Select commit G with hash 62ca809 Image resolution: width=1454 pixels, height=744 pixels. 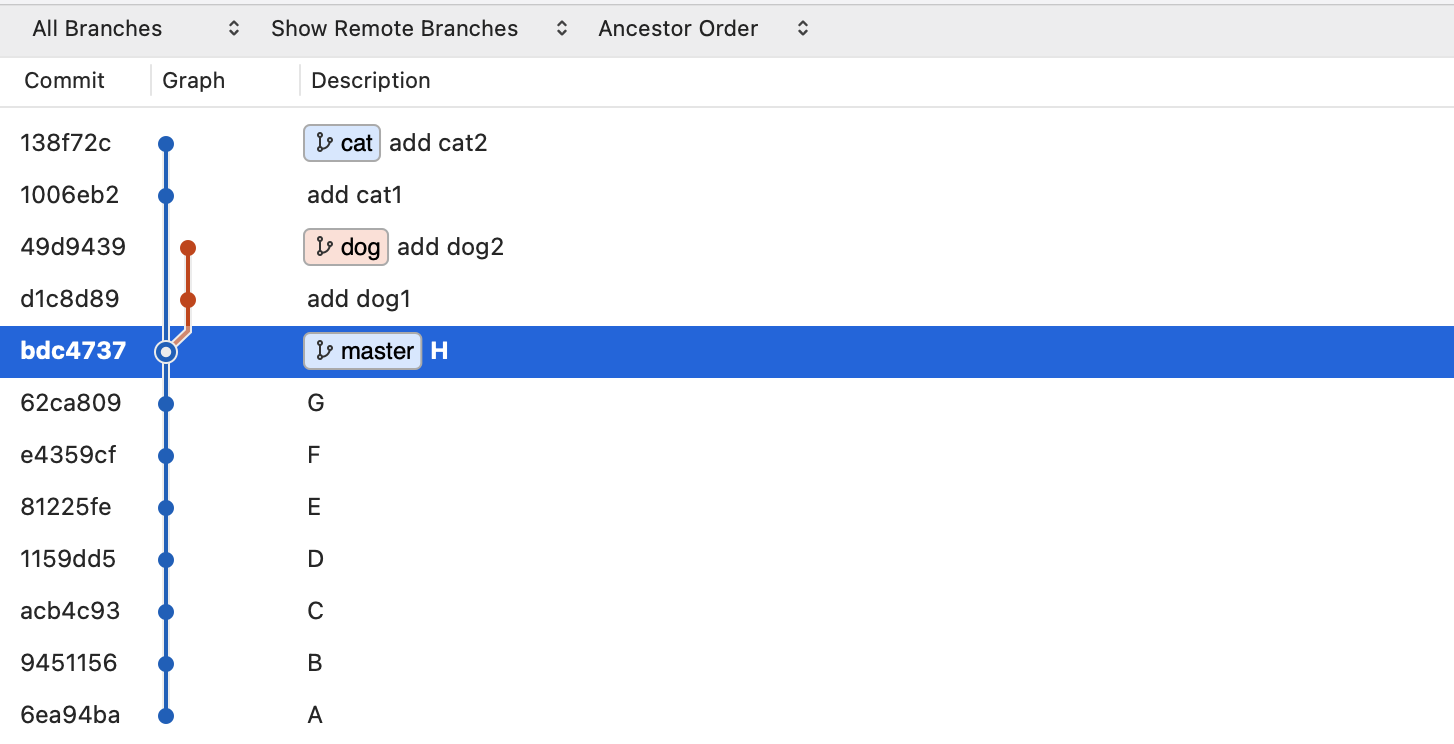727,403
